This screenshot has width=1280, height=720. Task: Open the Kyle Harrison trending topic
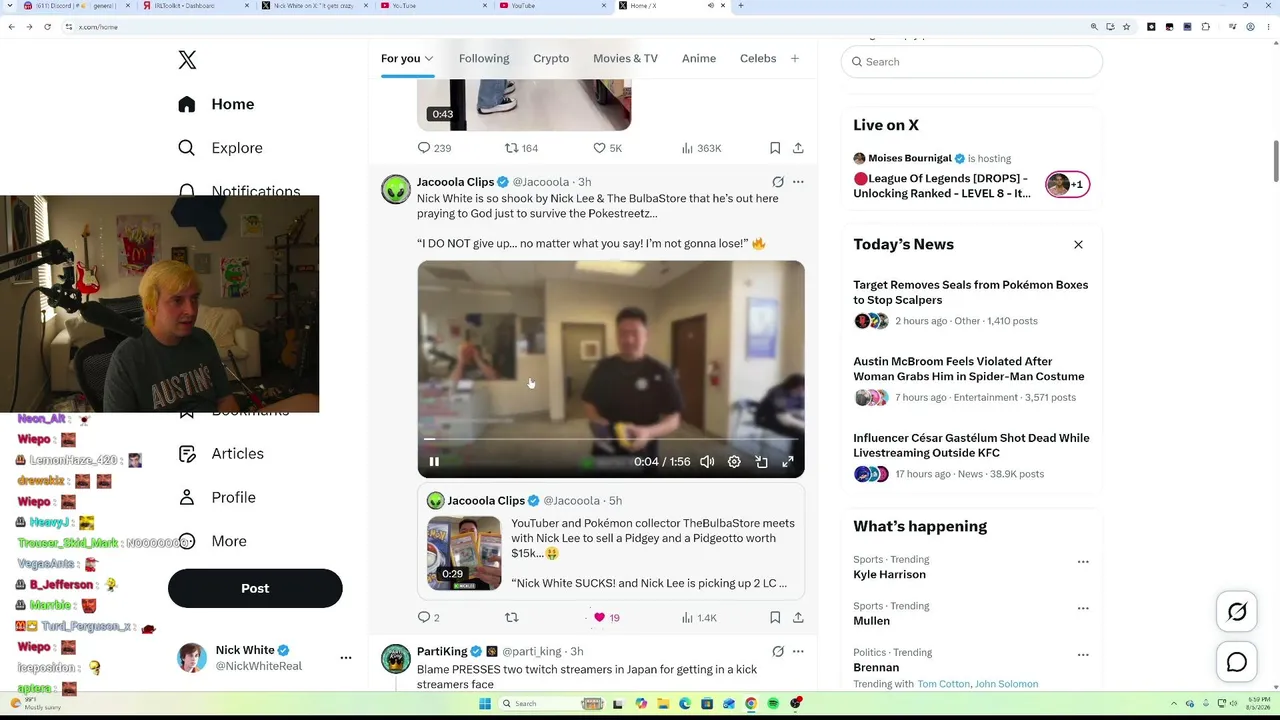point(889,575)
